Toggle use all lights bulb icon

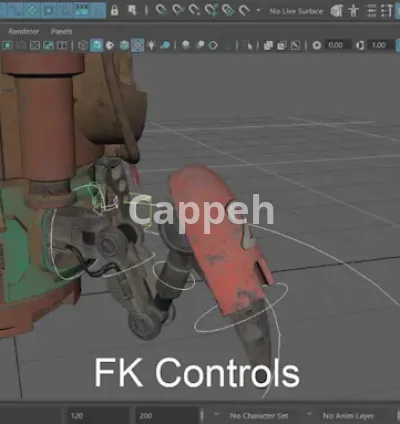click(151, 45)
